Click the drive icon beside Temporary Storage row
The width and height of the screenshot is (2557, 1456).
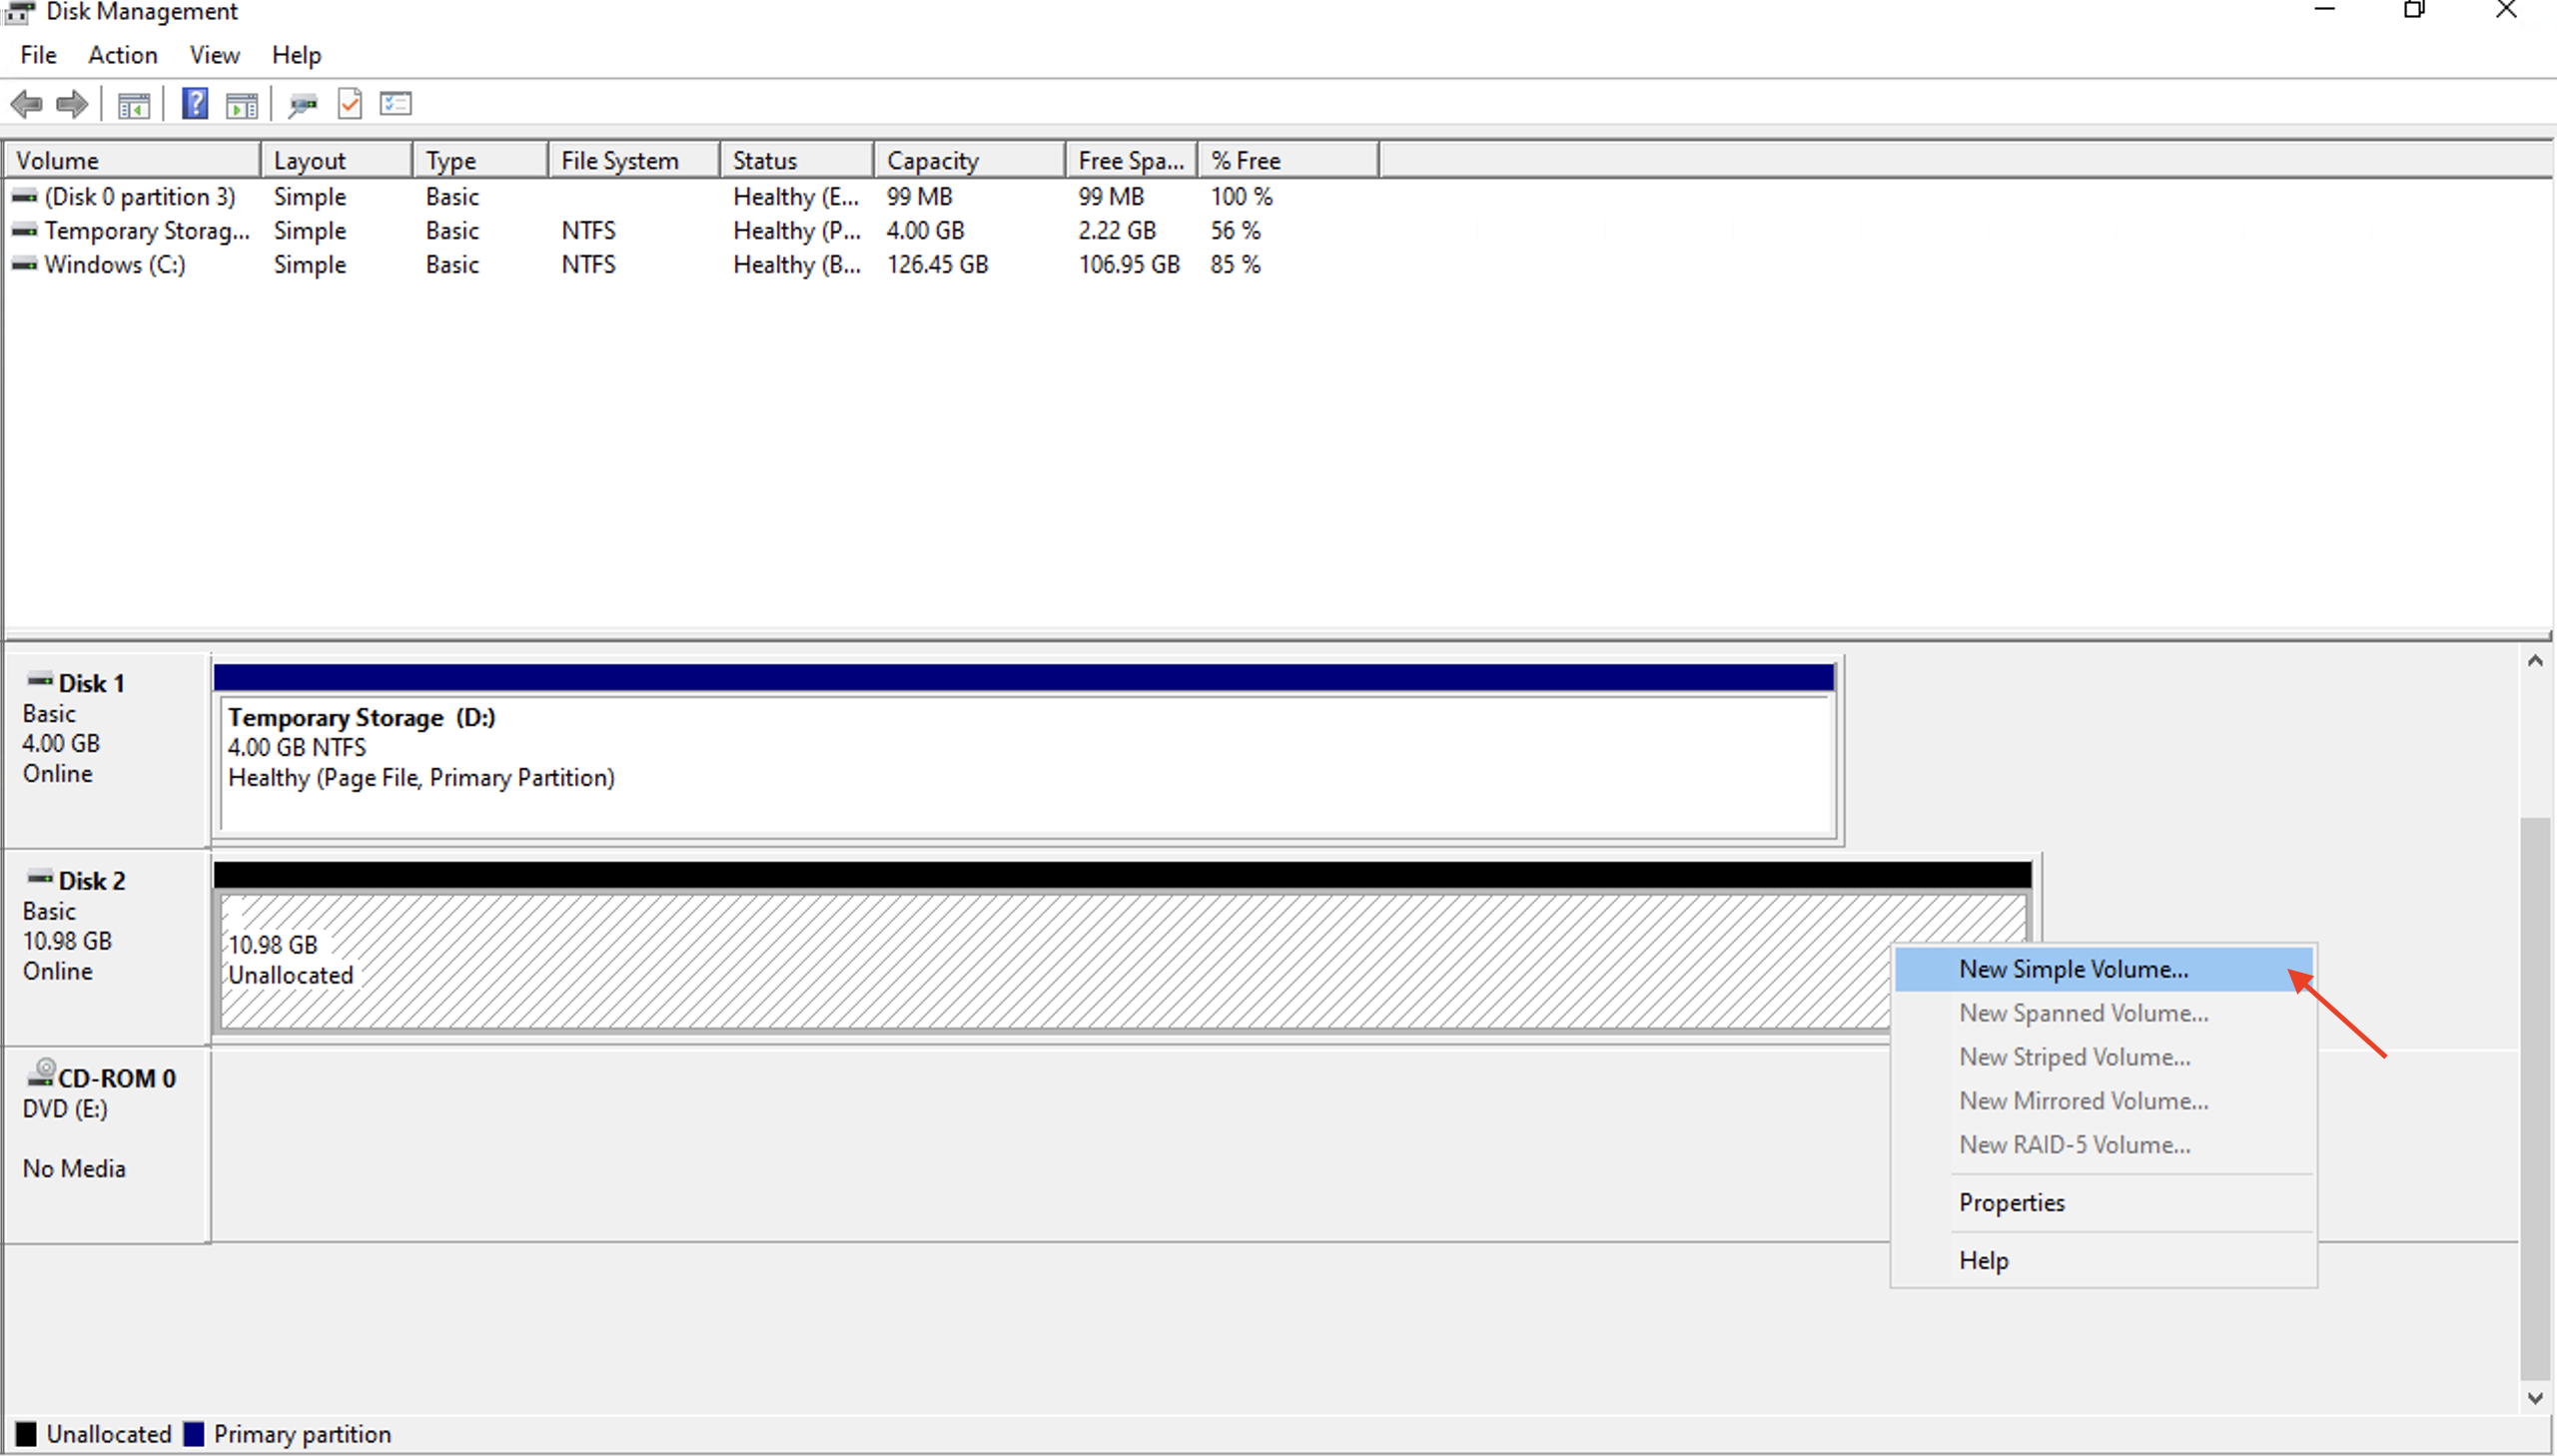25,231
